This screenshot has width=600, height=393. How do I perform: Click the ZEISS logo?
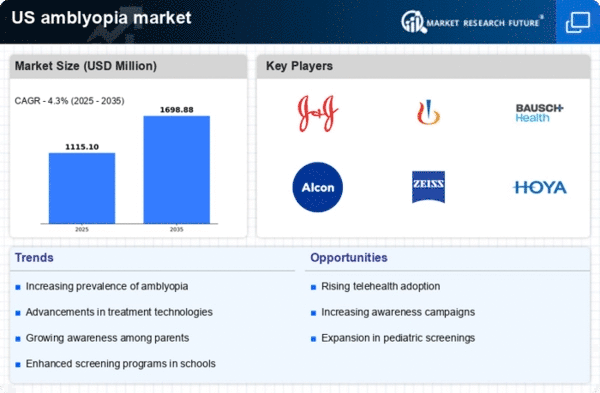coord(428,187)
